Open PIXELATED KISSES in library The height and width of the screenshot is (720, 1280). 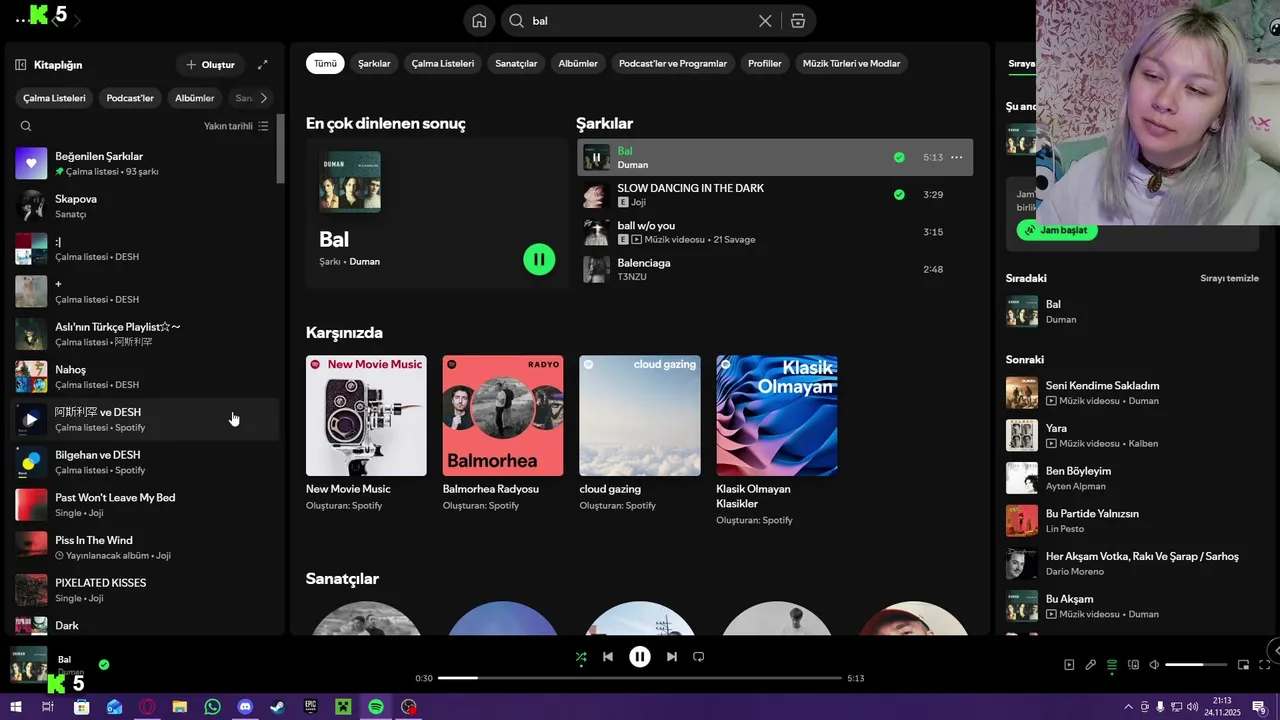(145, 590)
